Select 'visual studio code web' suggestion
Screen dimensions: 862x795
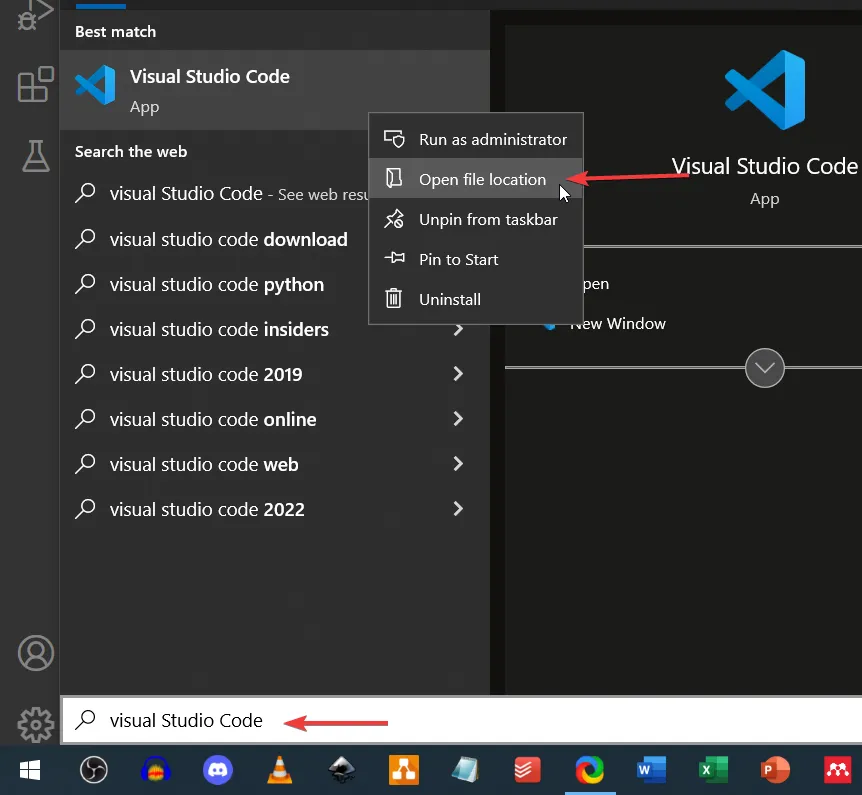(274, 465)
